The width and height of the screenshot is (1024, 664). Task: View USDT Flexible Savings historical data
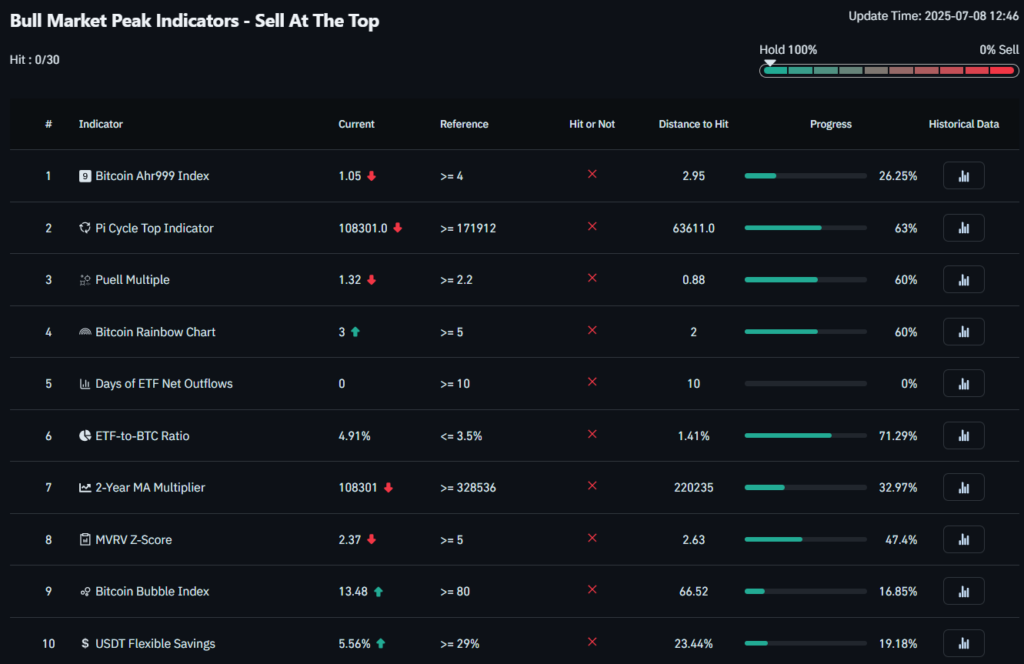pos(963,643)
